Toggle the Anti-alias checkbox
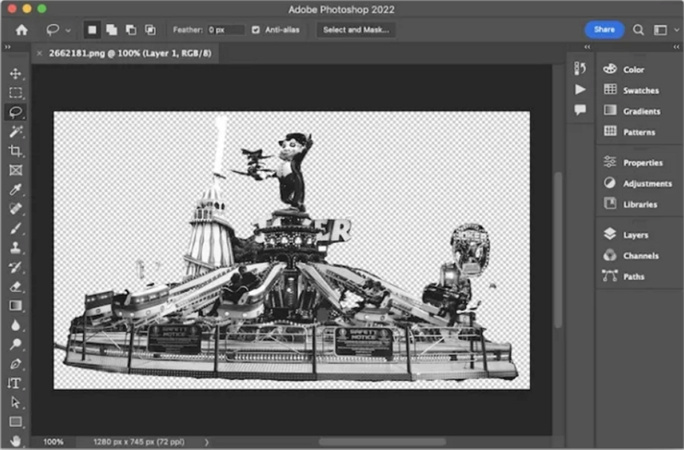 (x=256, y=30)
